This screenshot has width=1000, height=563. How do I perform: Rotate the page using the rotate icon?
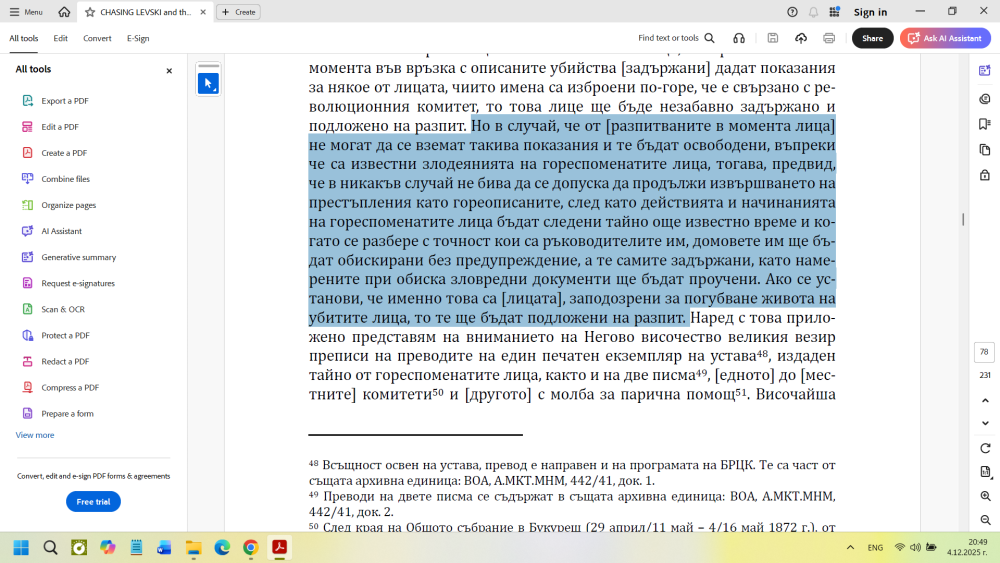point(985,448)
